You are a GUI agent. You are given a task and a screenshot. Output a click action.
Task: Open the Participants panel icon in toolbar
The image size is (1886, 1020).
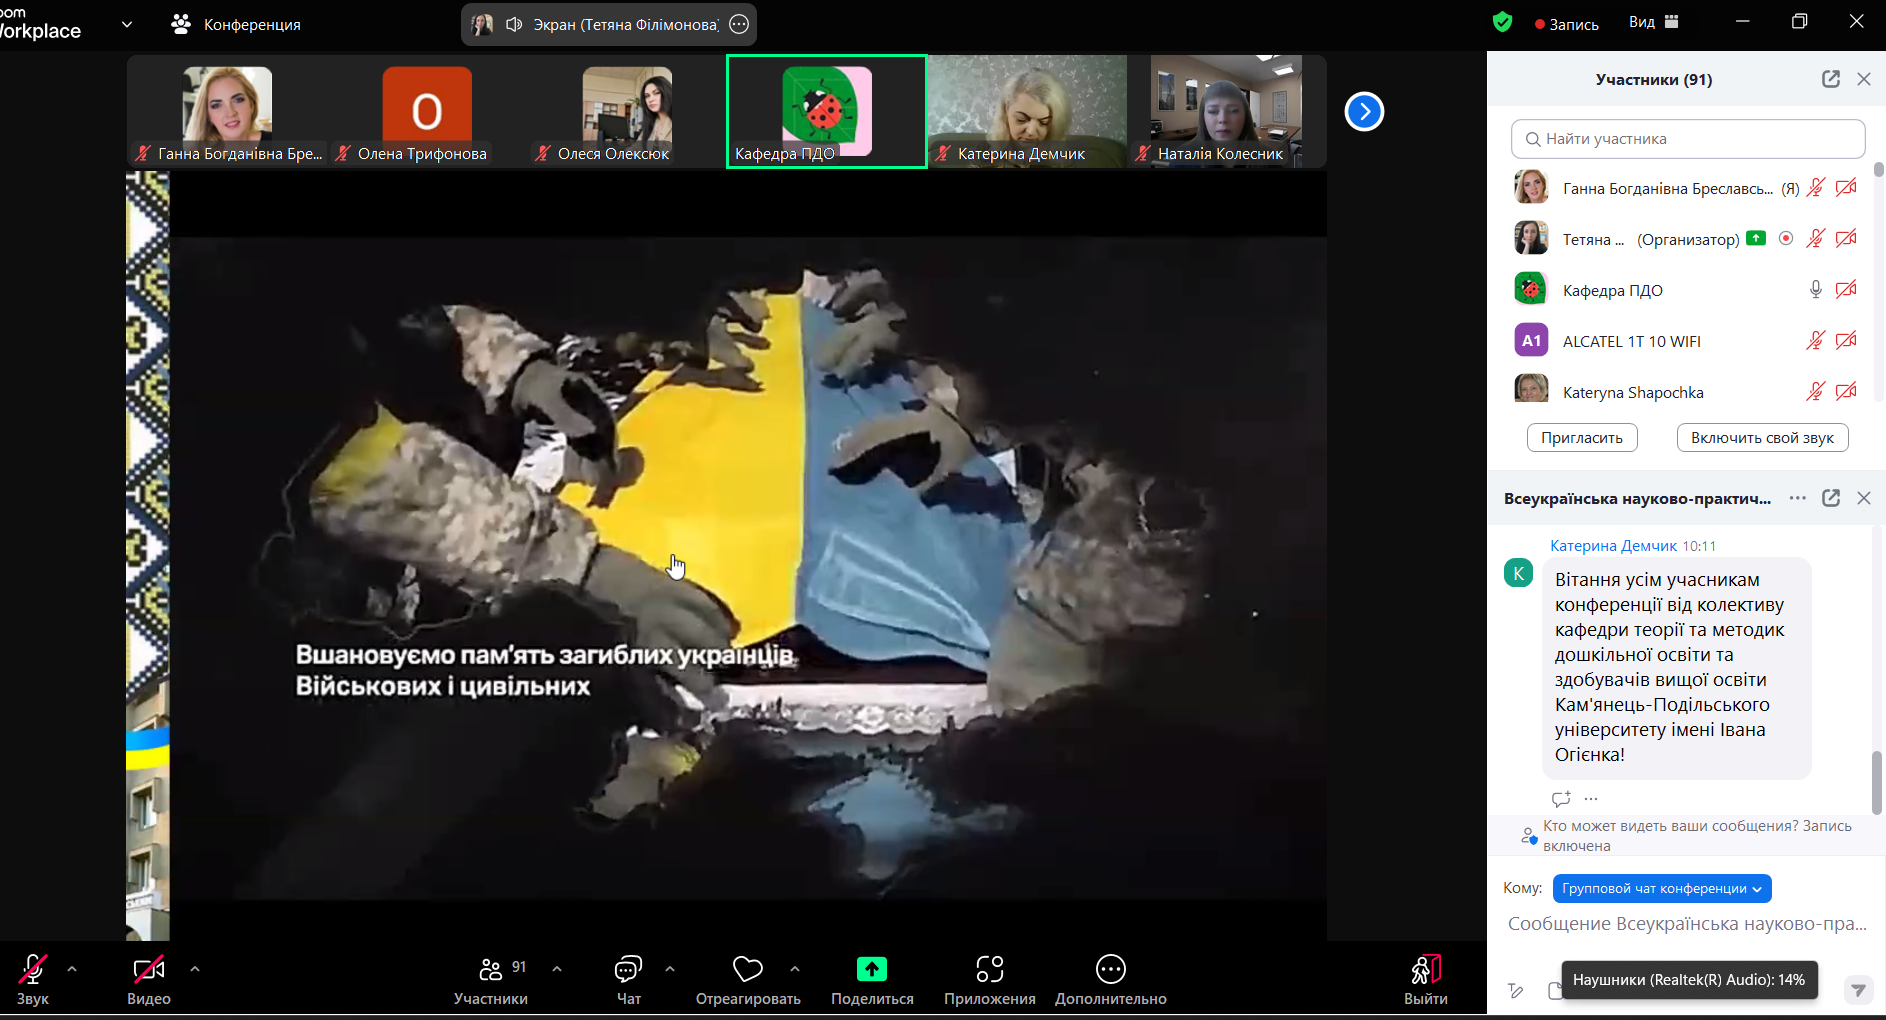490,969
